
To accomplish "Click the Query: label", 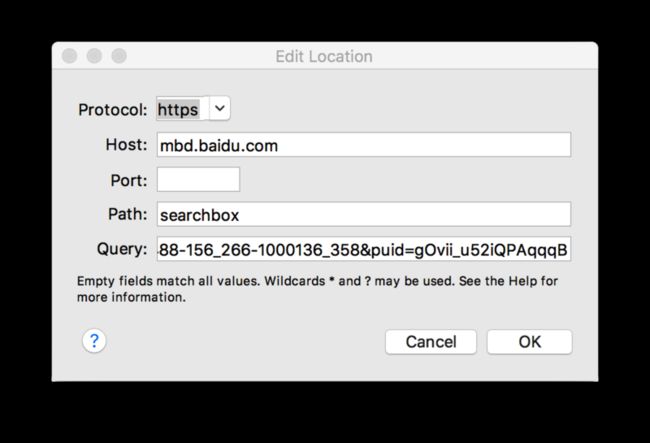I will click(x=122, y=249).
